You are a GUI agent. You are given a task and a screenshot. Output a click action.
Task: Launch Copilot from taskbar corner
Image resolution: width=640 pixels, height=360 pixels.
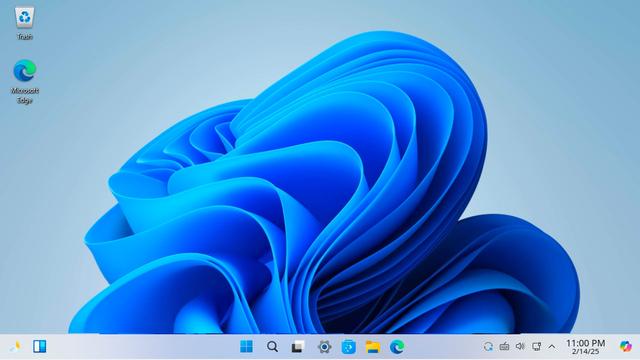(x=625, y=347)
